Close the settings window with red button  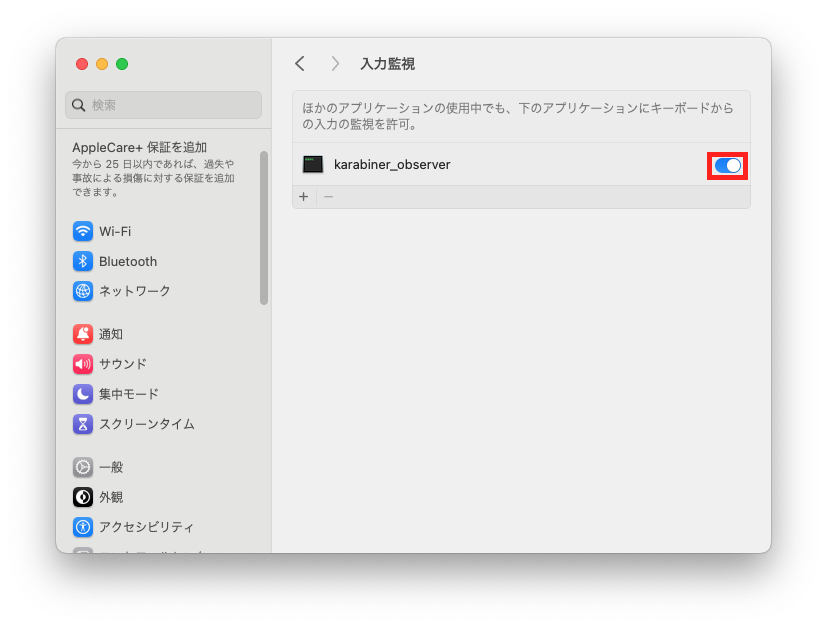pyautogui.click(x=82, y=64)
